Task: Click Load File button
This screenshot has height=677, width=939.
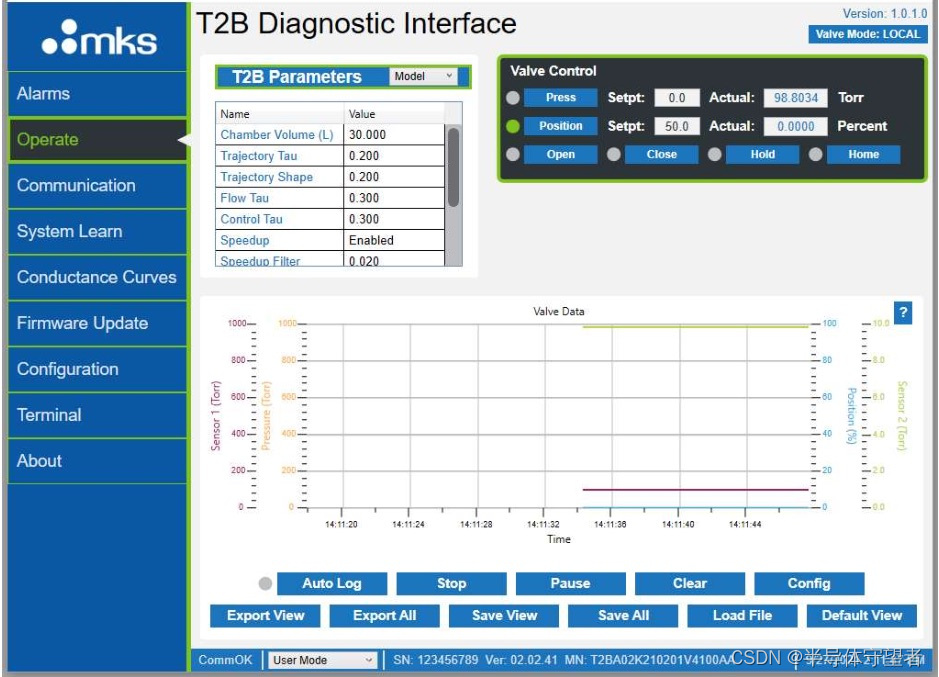Action: click(x=742, y=616)
